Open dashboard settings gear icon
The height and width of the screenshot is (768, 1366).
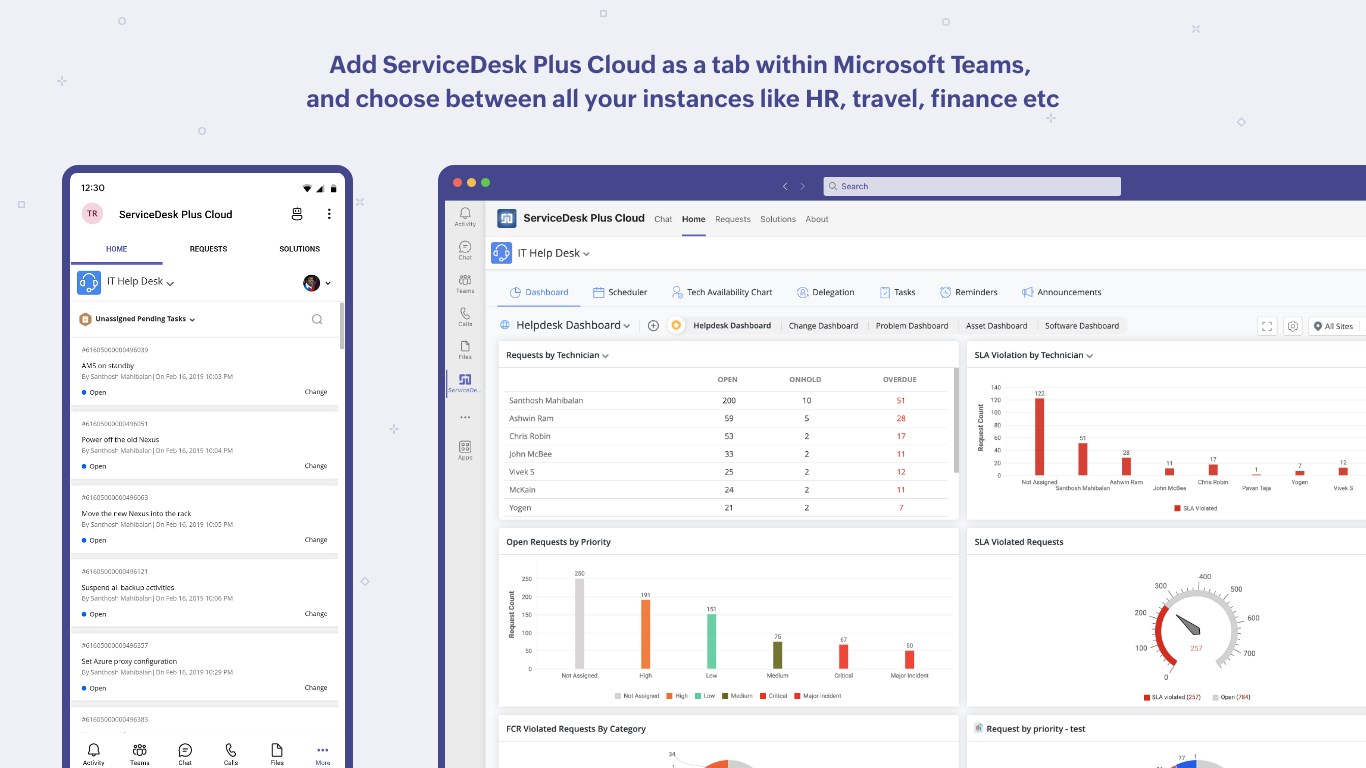1293,326
